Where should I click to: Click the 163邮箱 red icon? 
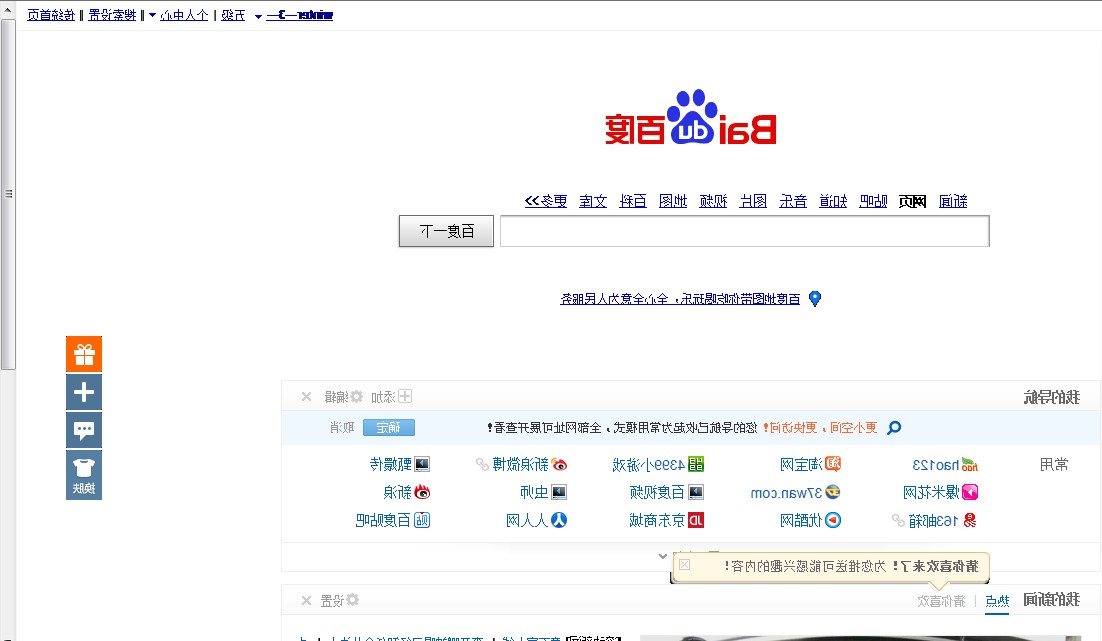[x=970, y=520]
